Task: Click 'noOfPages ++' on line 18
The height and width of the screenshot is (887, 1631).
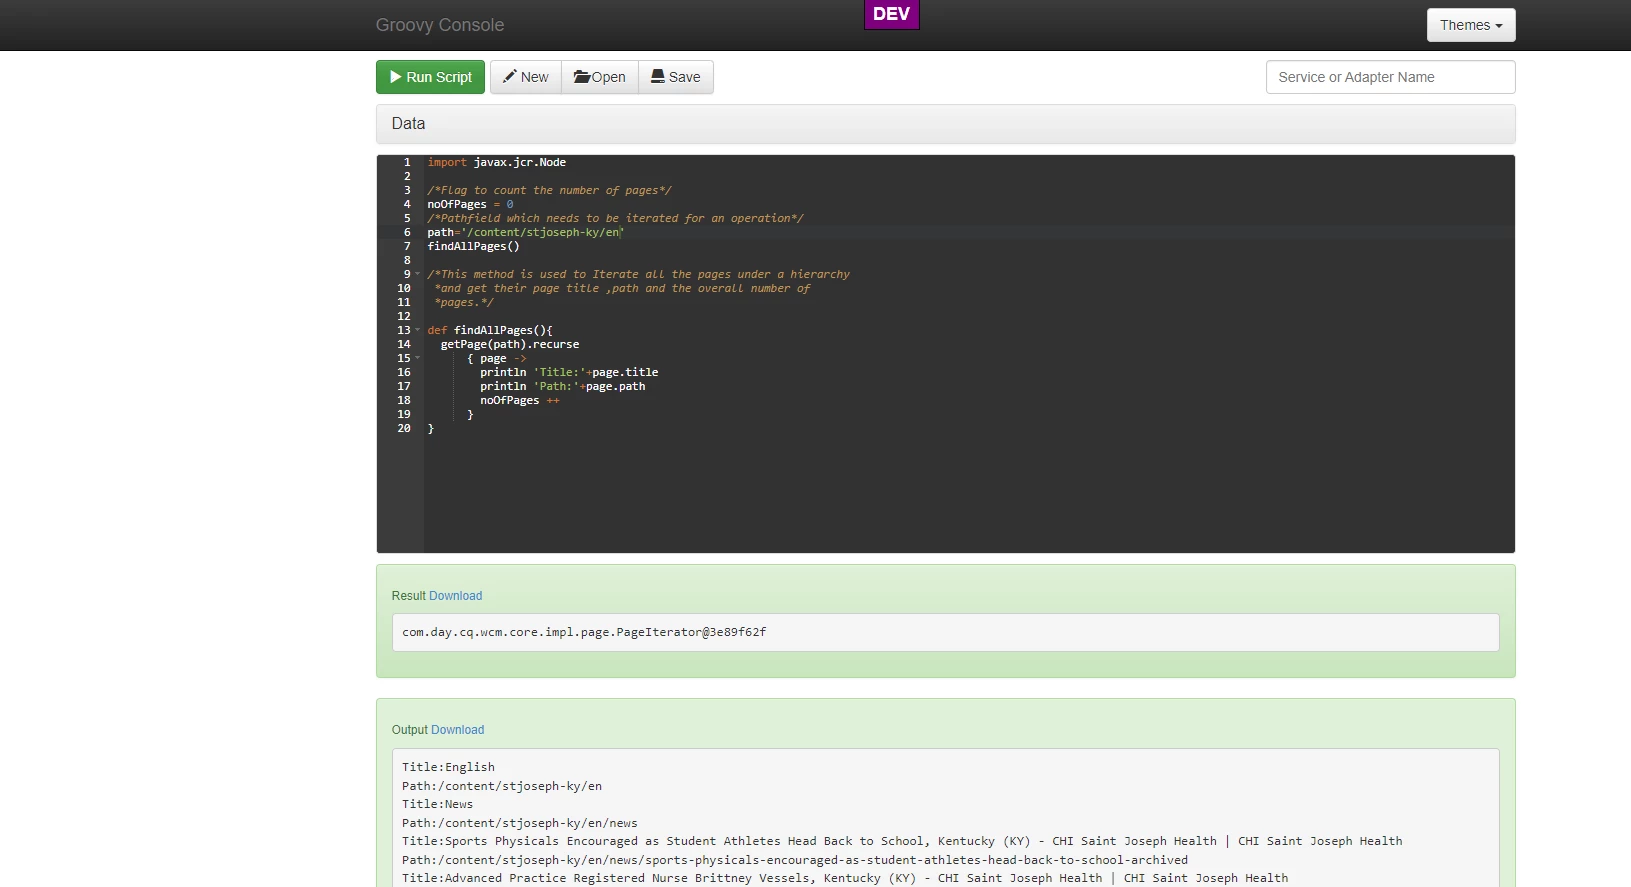Action: [520, 400]
